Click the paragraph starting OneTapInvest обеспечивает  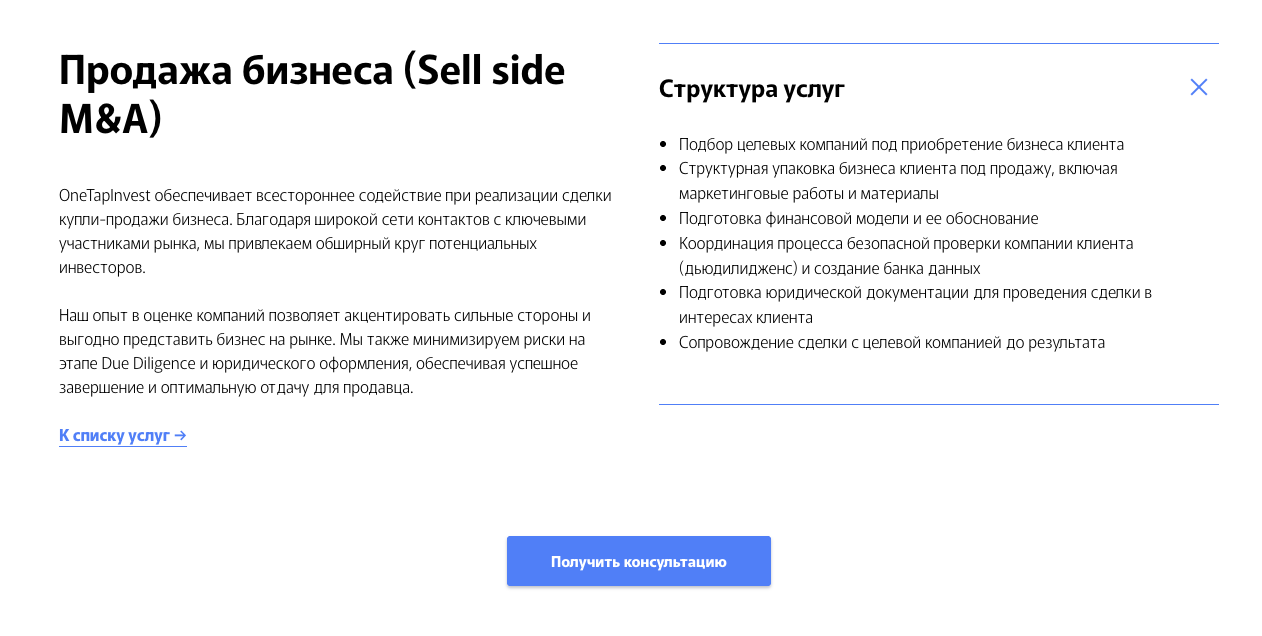(335, 231)
